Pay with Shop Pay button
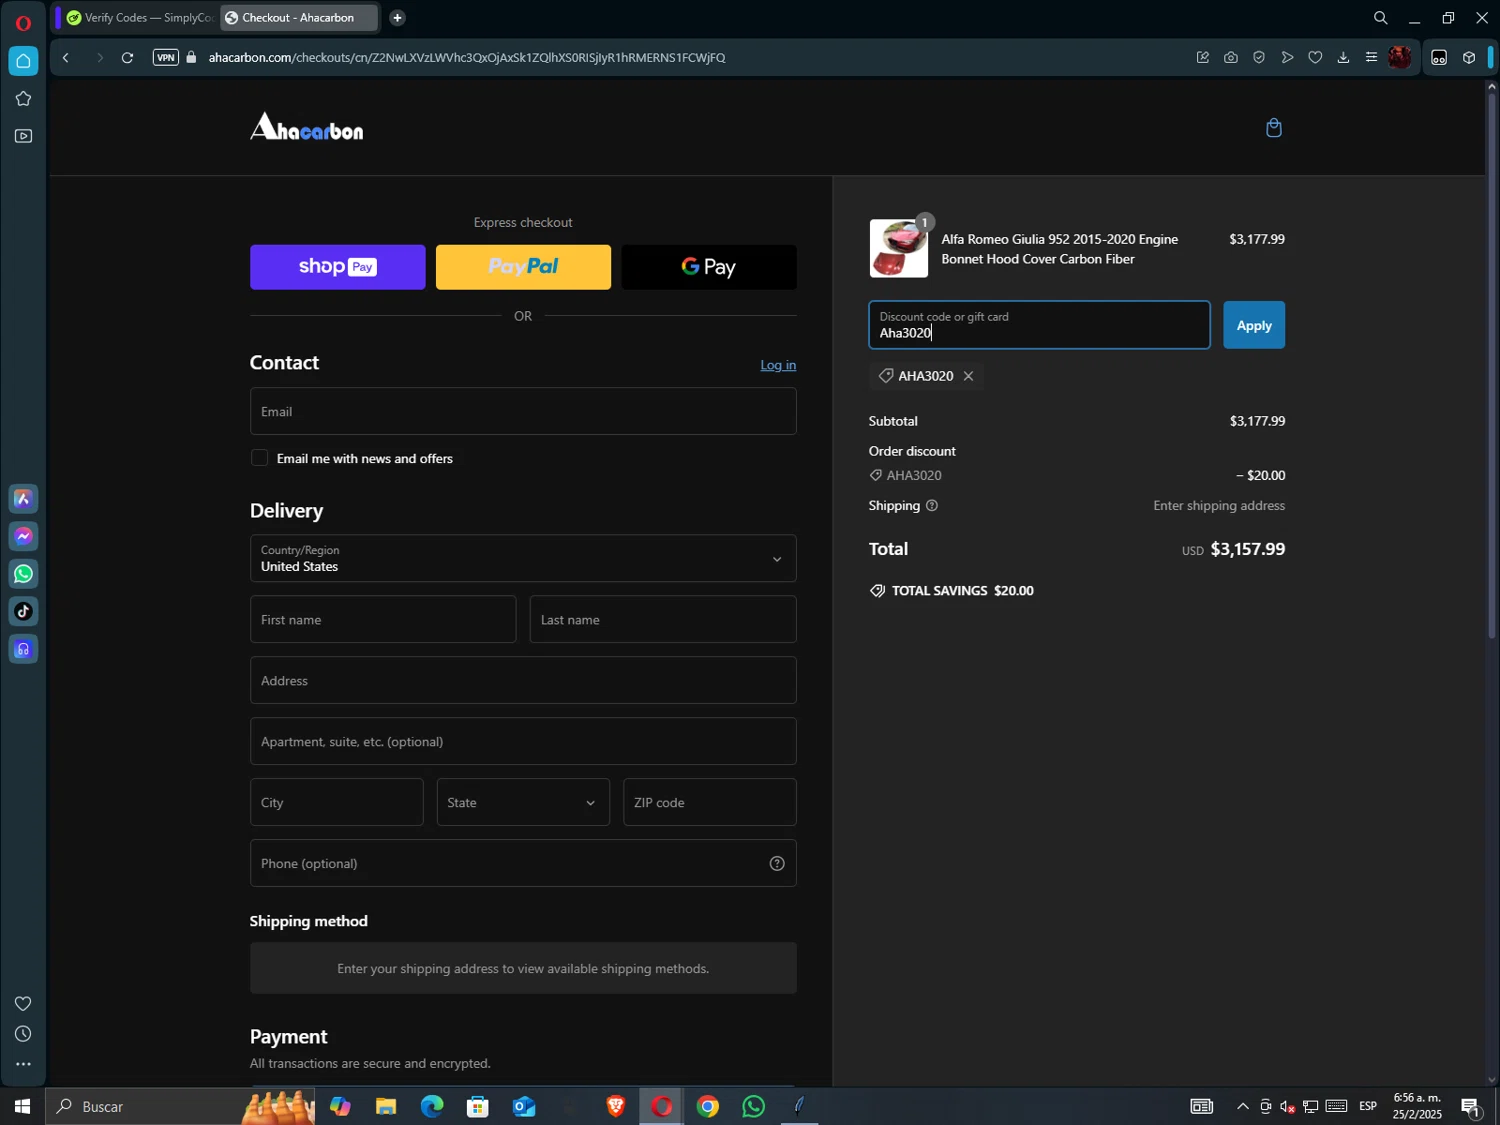 338,267
